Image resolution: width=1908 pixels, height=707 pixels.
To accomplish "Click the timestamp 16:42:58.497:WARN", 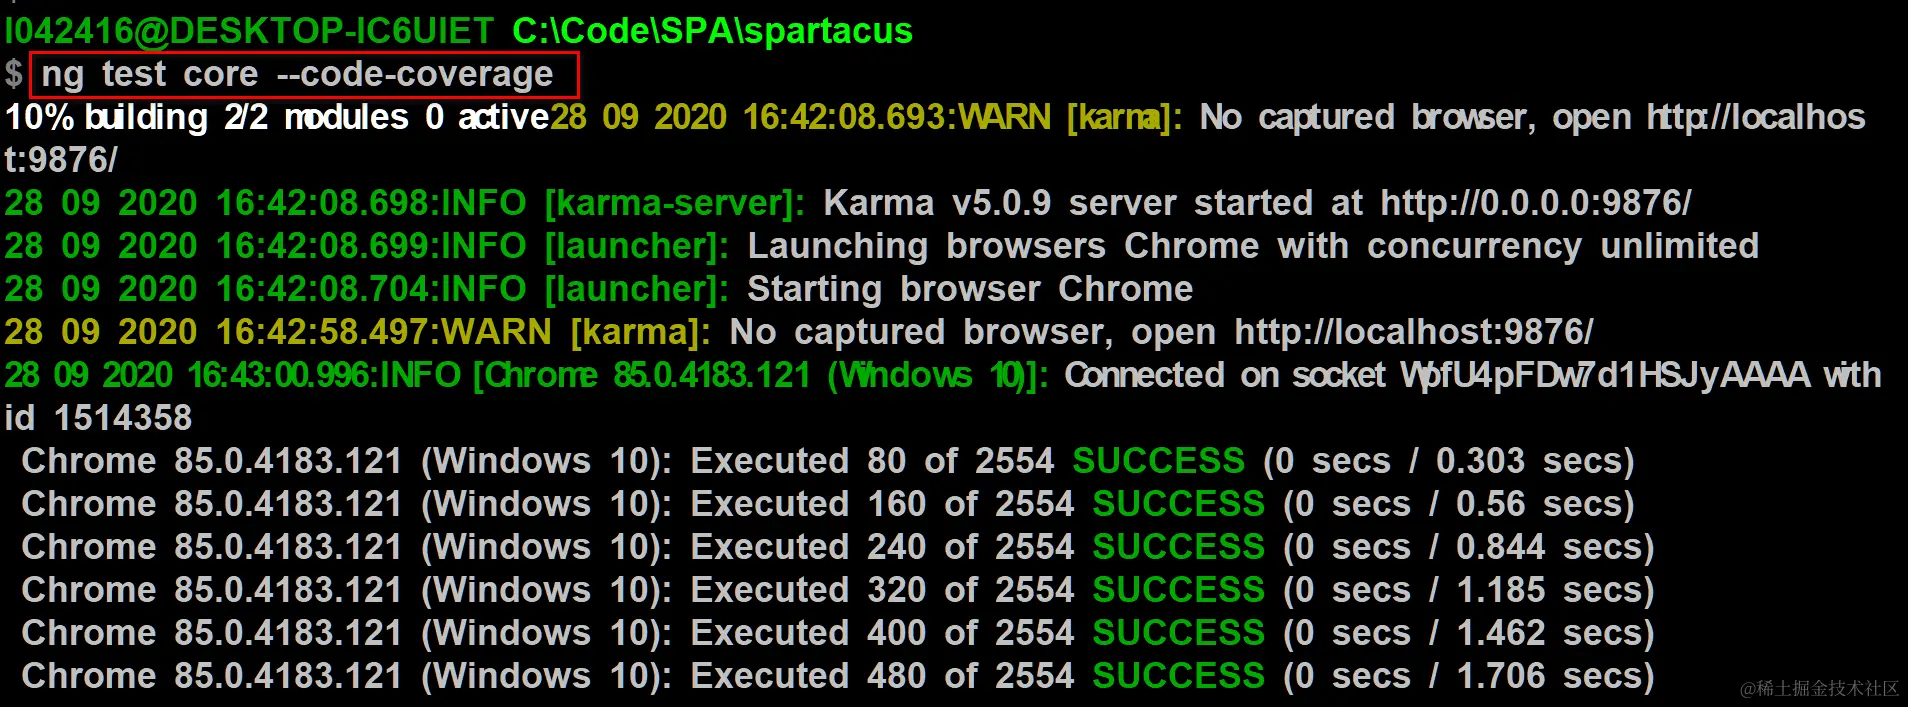I will click(x=384, y=332).
